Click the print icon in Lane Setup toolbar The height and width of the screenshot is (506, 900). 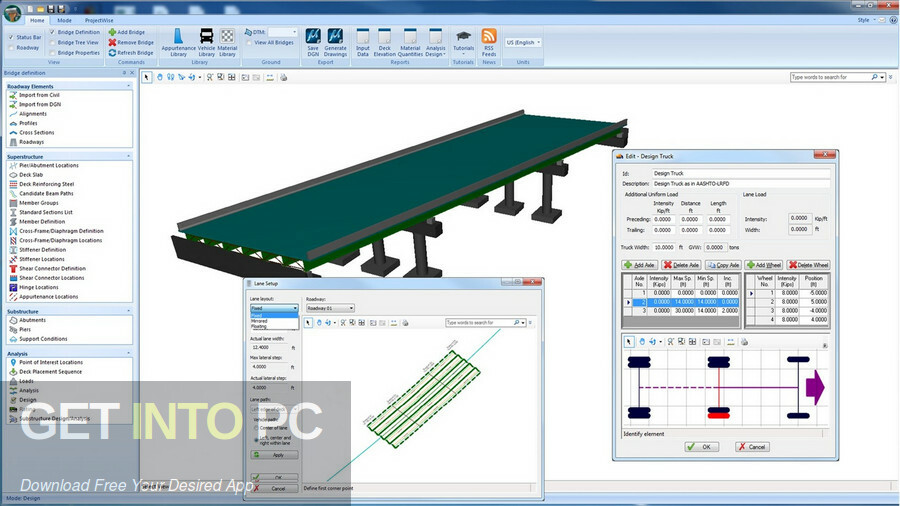405,323
